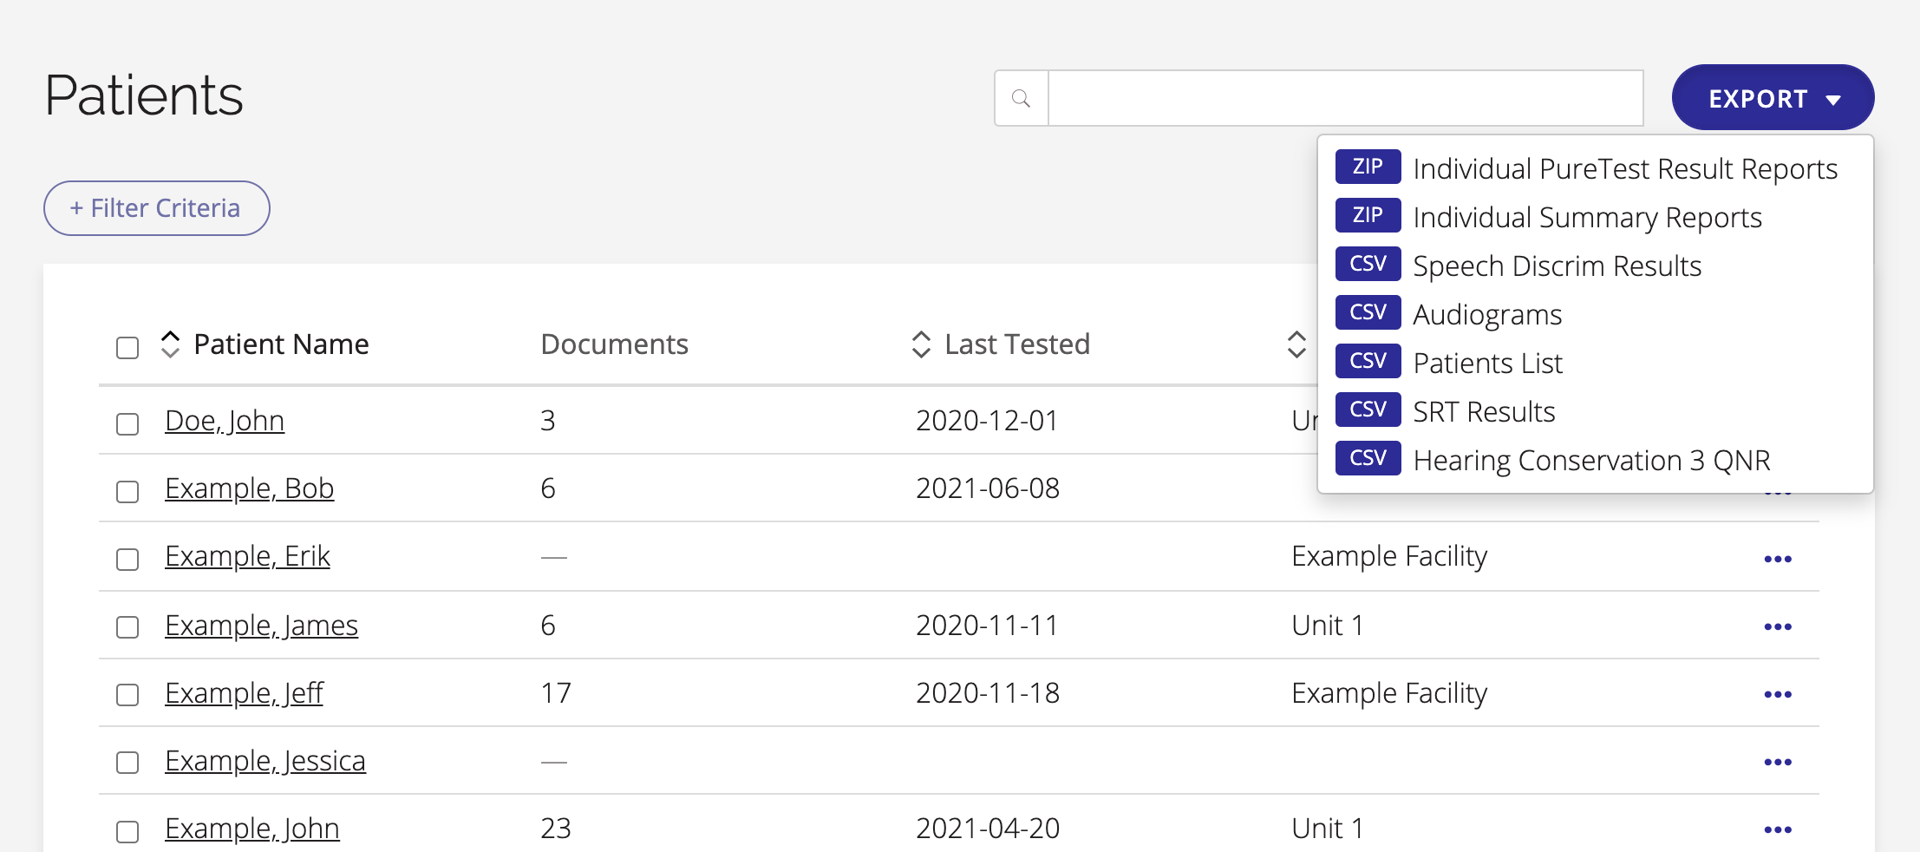This screenshot has width=1920, height=852.
Task: Open more options for Example, Jeff
Action: [x=1777, y=694]
